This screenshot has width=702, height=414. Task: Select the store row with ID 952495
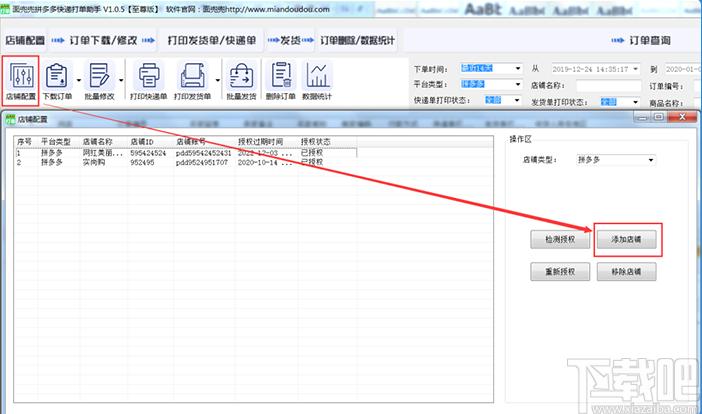[x=185, y=162]
